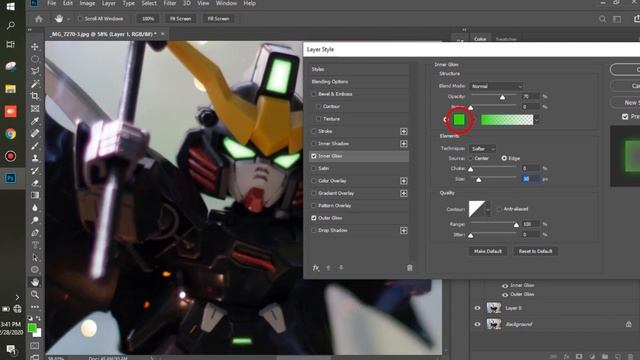640x360 pixels.
Task: Select the History Brush tool
Action: click(35, 170)
